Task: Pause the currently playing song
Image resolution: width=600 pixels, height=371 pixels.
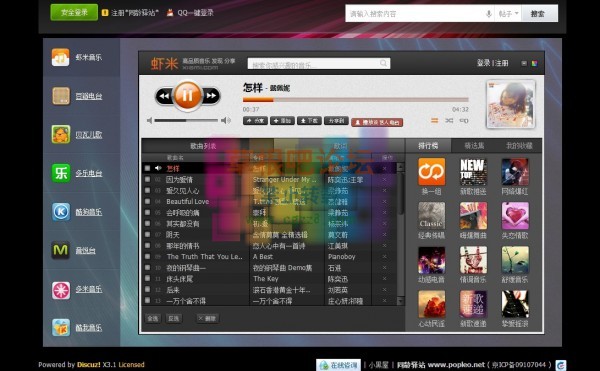Action: [x=187, y=95]
